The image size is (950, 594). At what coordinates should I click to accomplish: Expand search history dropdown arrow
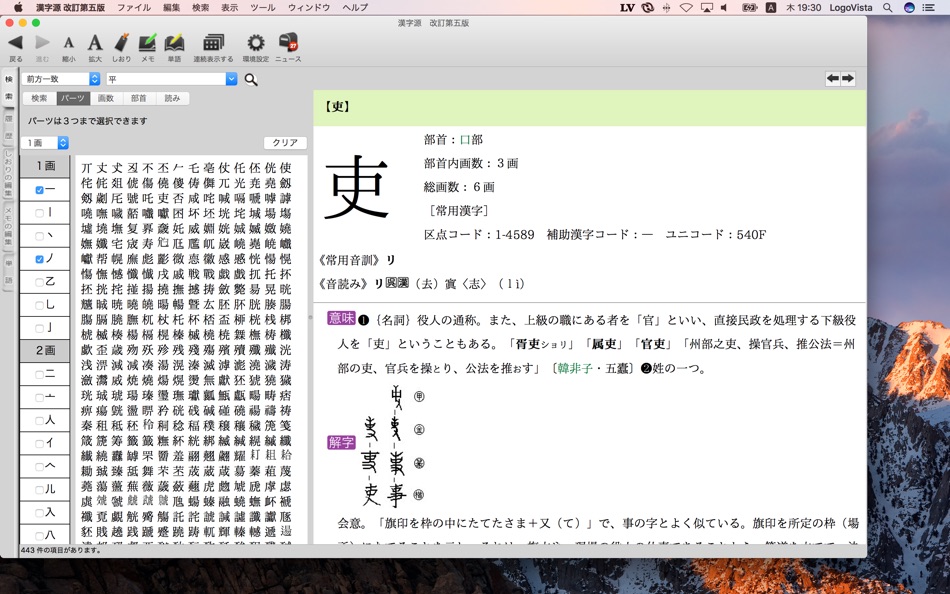click(x=231, y=79)
